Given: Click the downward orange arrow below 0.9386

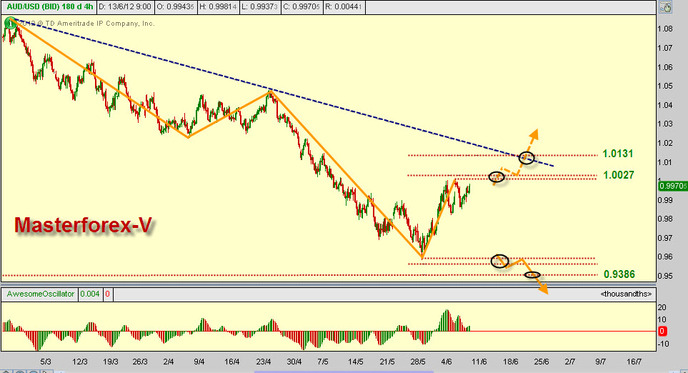Looking at the screenshot, I should pos(543,289).
